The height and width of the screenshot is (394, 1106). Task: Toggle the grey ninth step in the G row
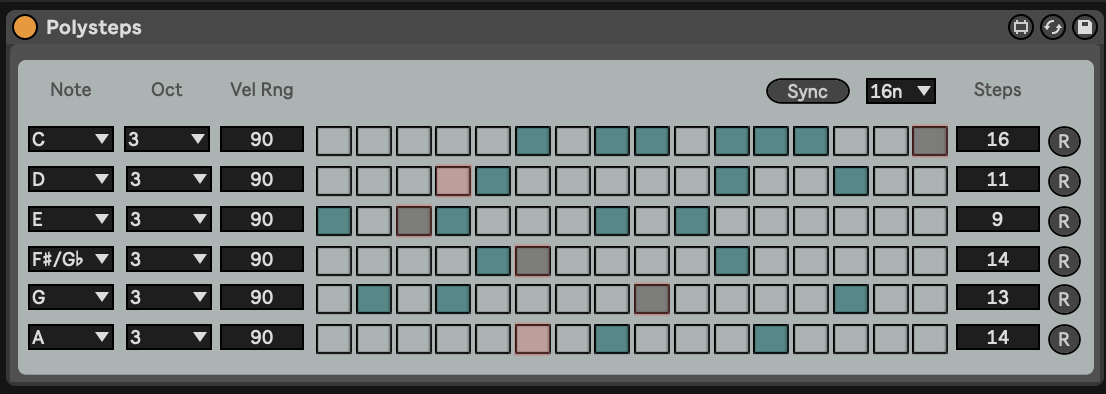point(652,299)
